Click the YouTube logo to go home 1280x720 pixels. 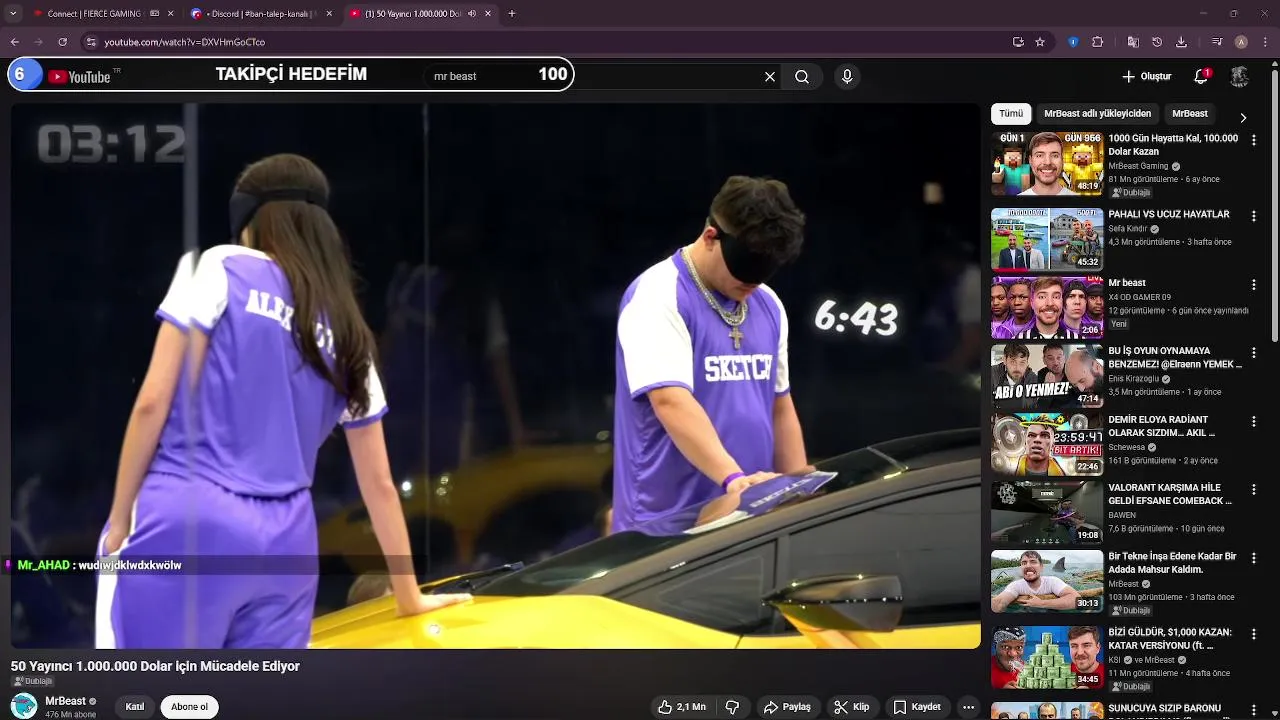pos(79,76)
